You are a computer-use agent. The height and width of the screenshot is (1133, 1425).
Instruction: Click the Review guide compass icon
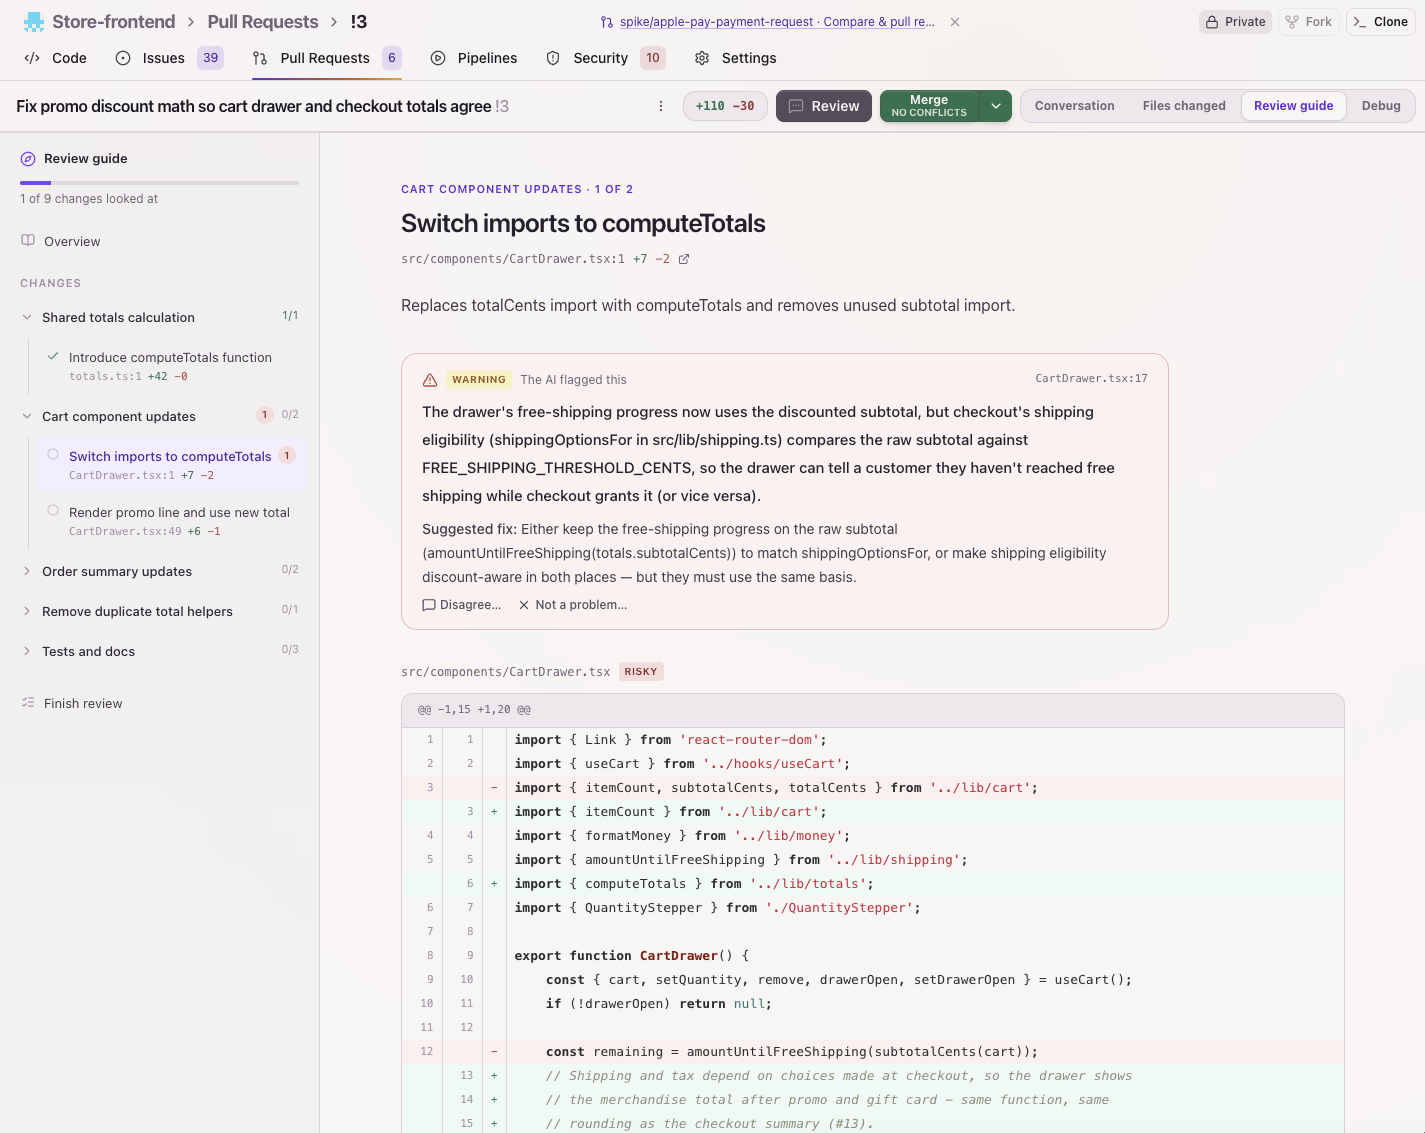[28, 159]
